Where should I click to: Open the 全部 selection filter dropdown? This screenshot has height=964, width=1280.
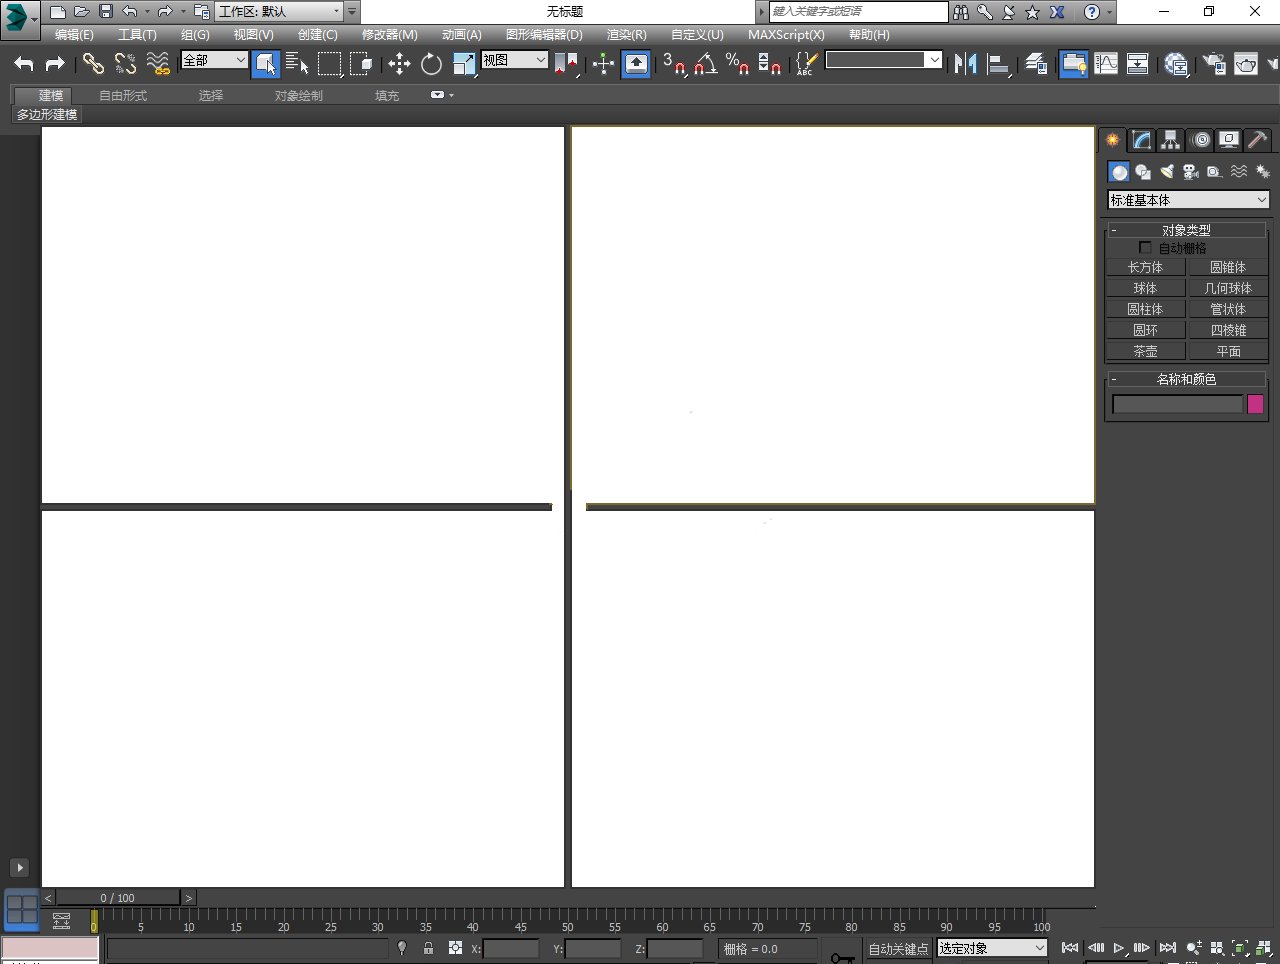click(214, 60)
